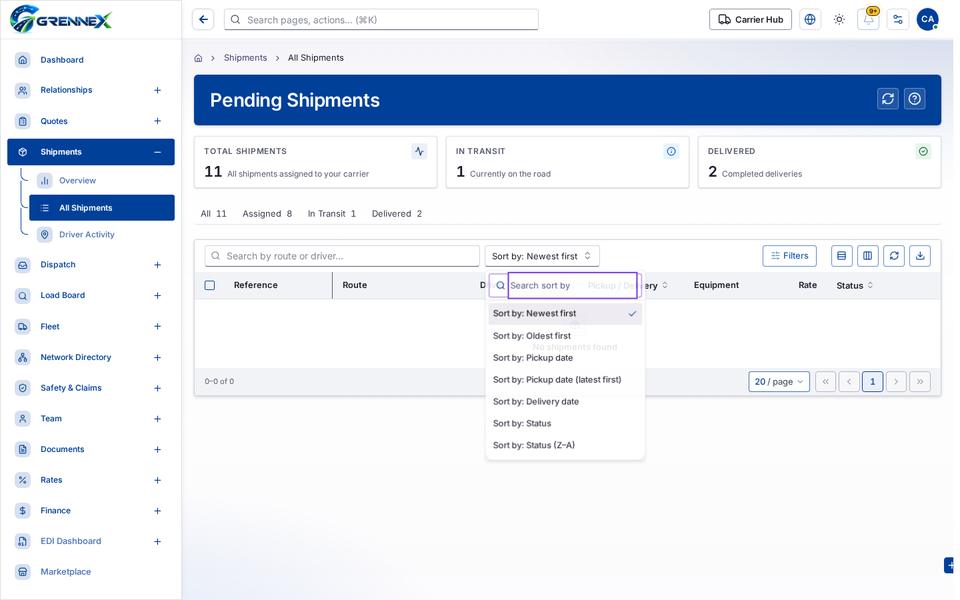Open the notifications bell
Viewport: 960px width, 600px height.
pos(868,20)
